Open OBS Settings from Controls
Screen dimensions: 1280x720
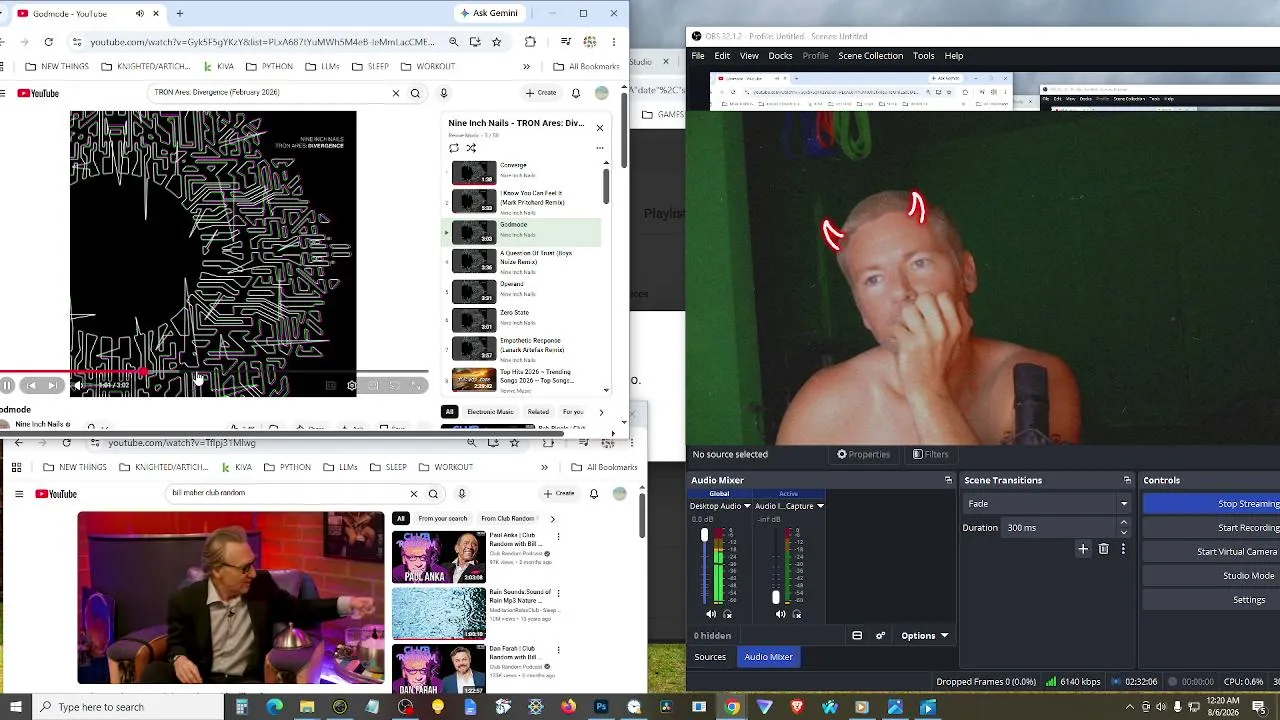click(x=1212, y=600)
